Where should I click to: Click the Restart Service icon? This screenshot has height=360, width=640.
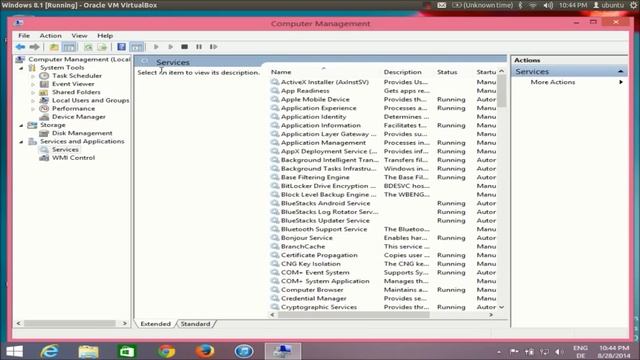213,47
